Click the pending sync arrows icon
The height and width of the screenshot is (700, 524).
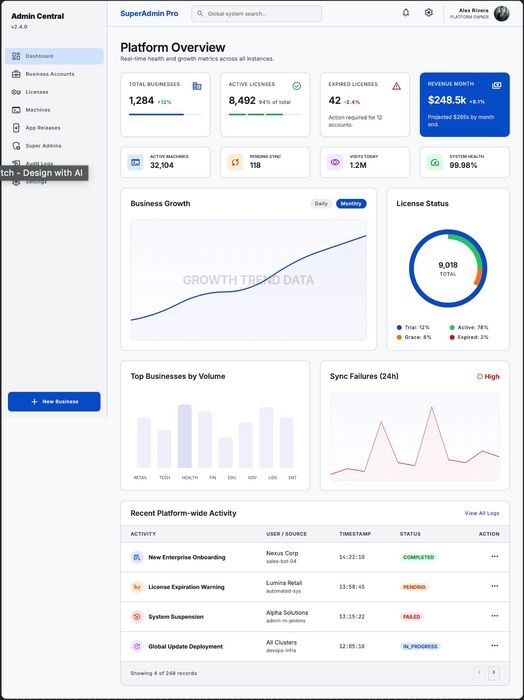pyautogui.click(x=235, y=162)
